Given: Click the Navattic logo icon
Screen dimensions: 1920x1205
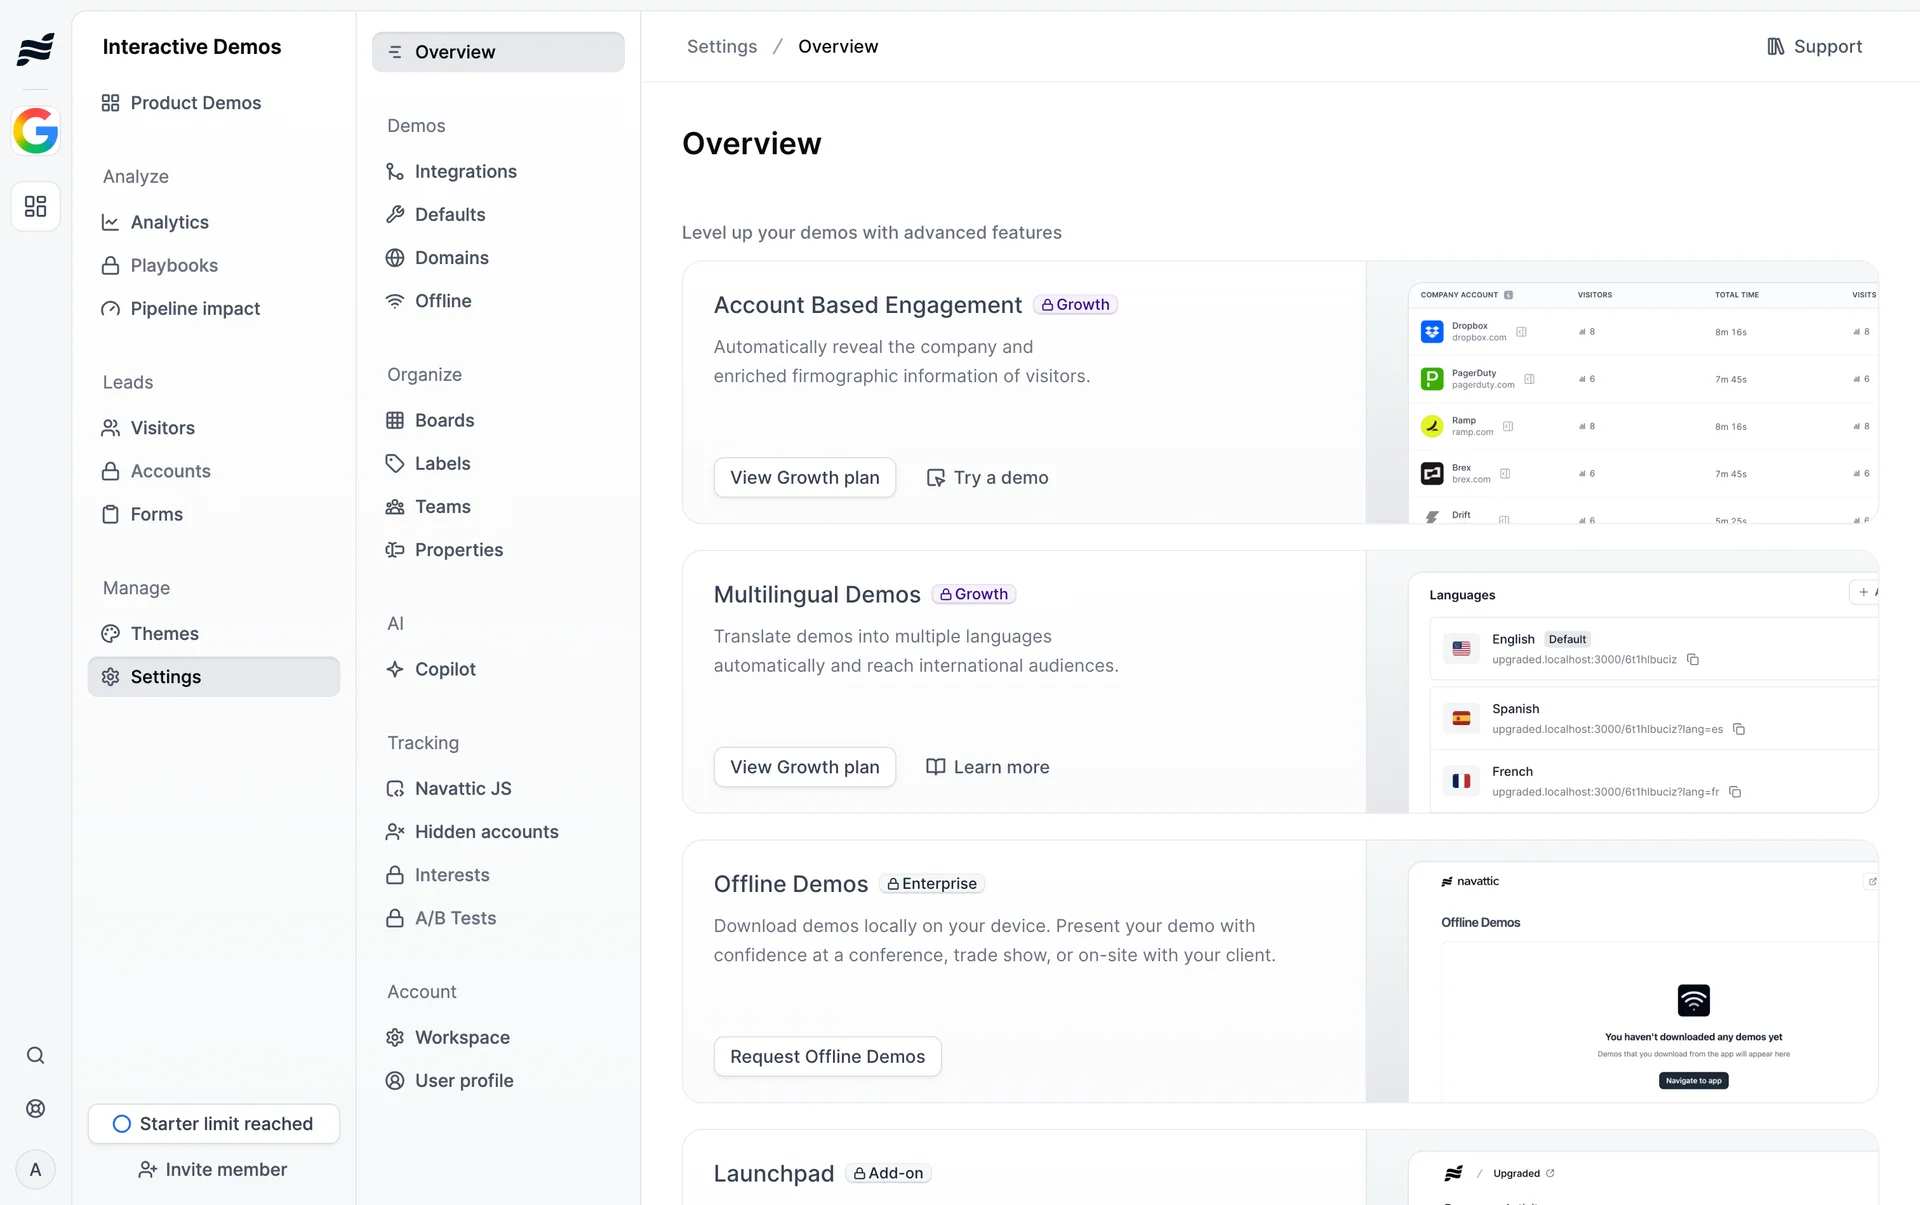Looking at the screenshot, I should tap(36, 48).
